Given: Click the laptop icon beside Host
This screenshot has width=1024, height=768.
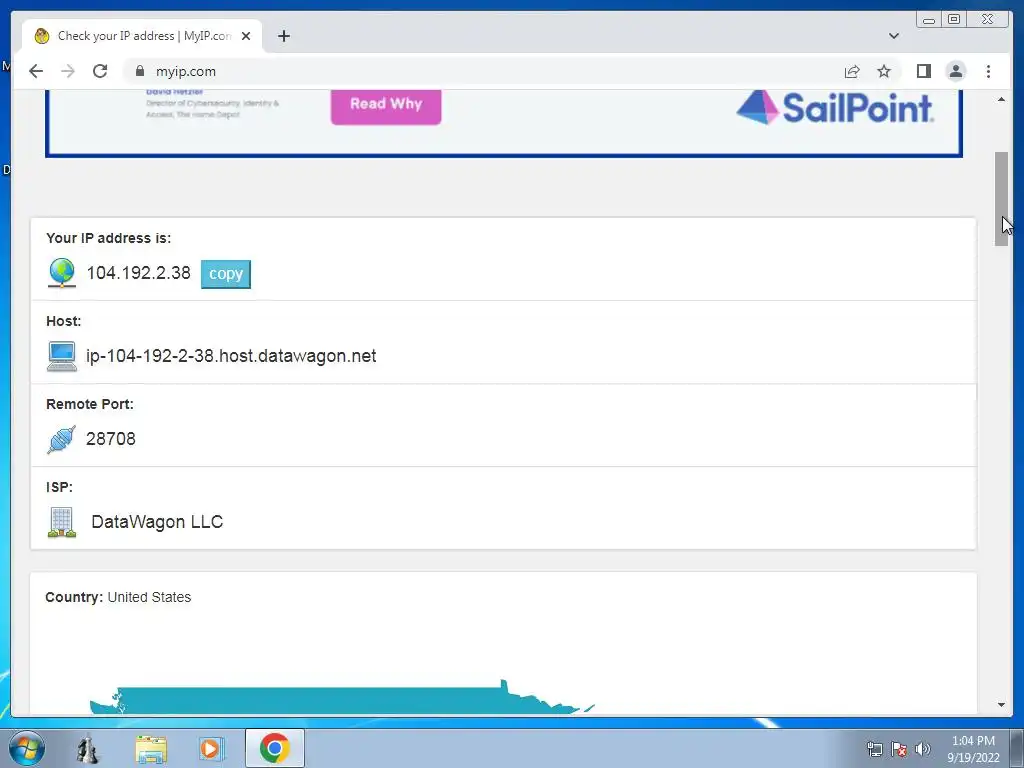Looking at the screenshot, I should tap(61, 357).
